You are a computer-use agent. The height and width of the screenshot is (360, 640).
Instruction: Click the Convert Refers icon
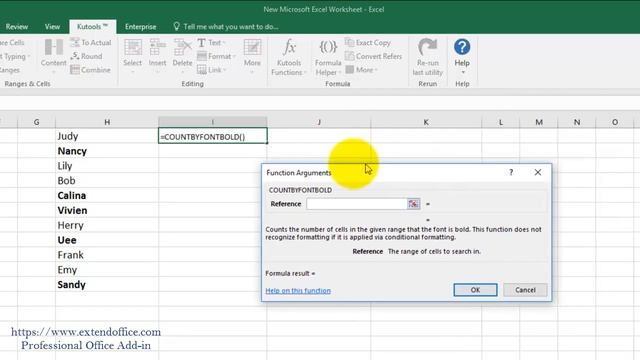[x=349, y=56]
